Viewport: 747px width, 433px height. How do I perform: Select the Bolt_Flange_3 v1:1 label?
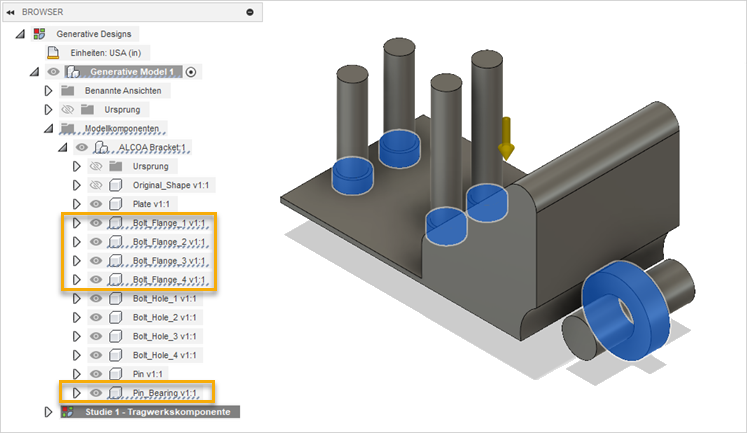coord(169,261)
